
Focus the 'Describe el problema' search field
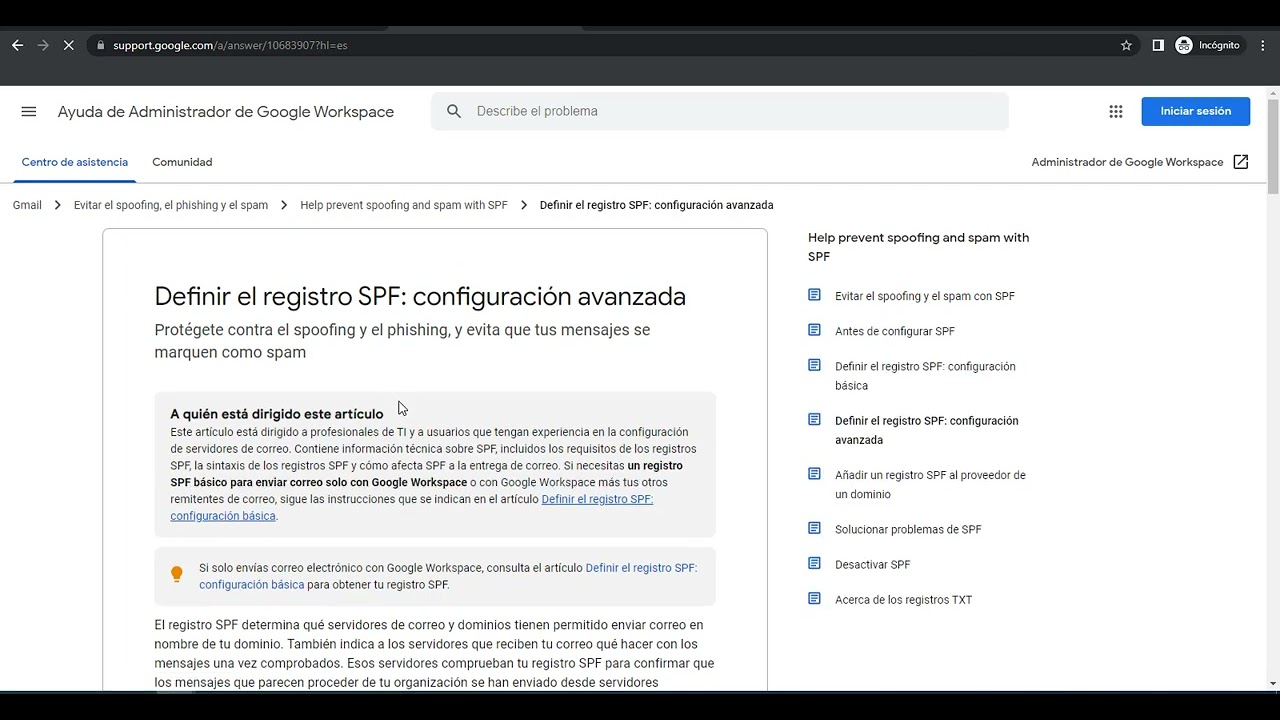click(720, 111)
